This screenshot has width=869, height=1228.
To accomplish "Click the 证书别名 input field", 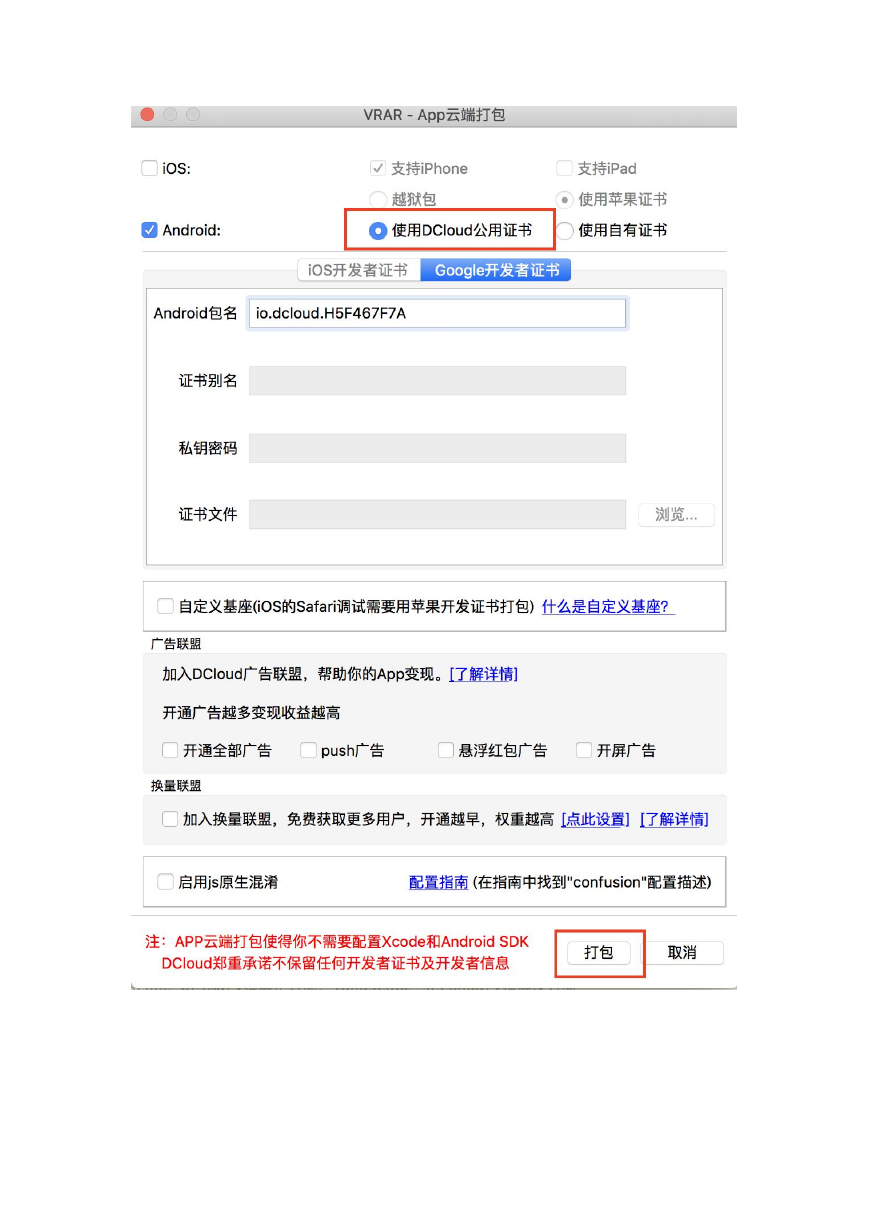I will pyautogui.click(x=437, y=381).
